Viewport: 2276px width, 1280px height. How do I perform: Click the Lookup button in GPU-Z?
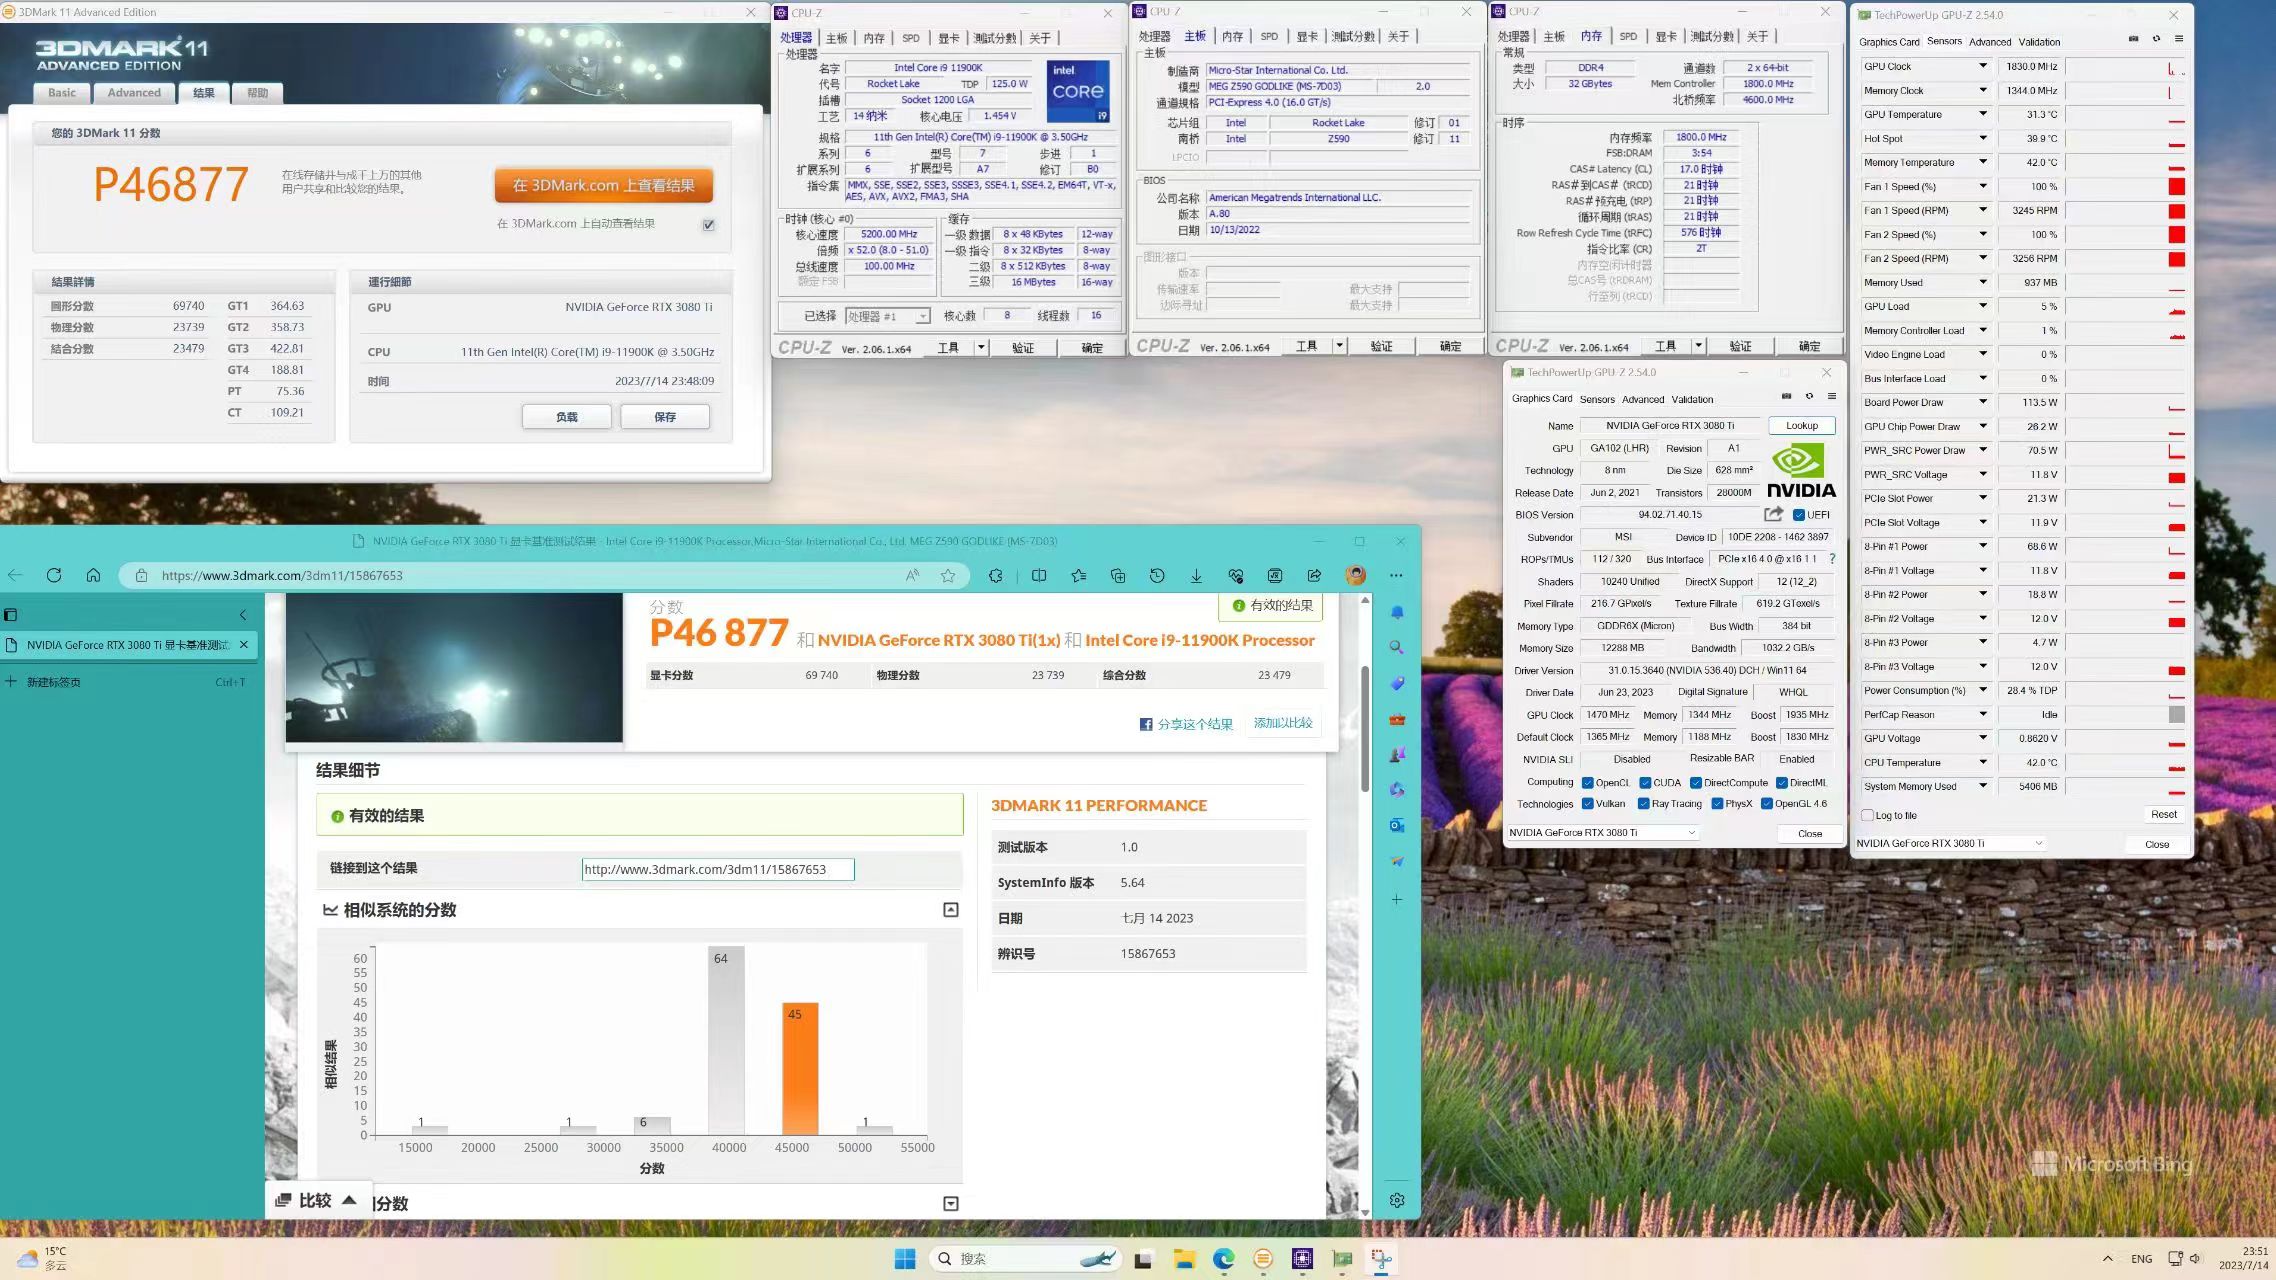pos(1802,426)
